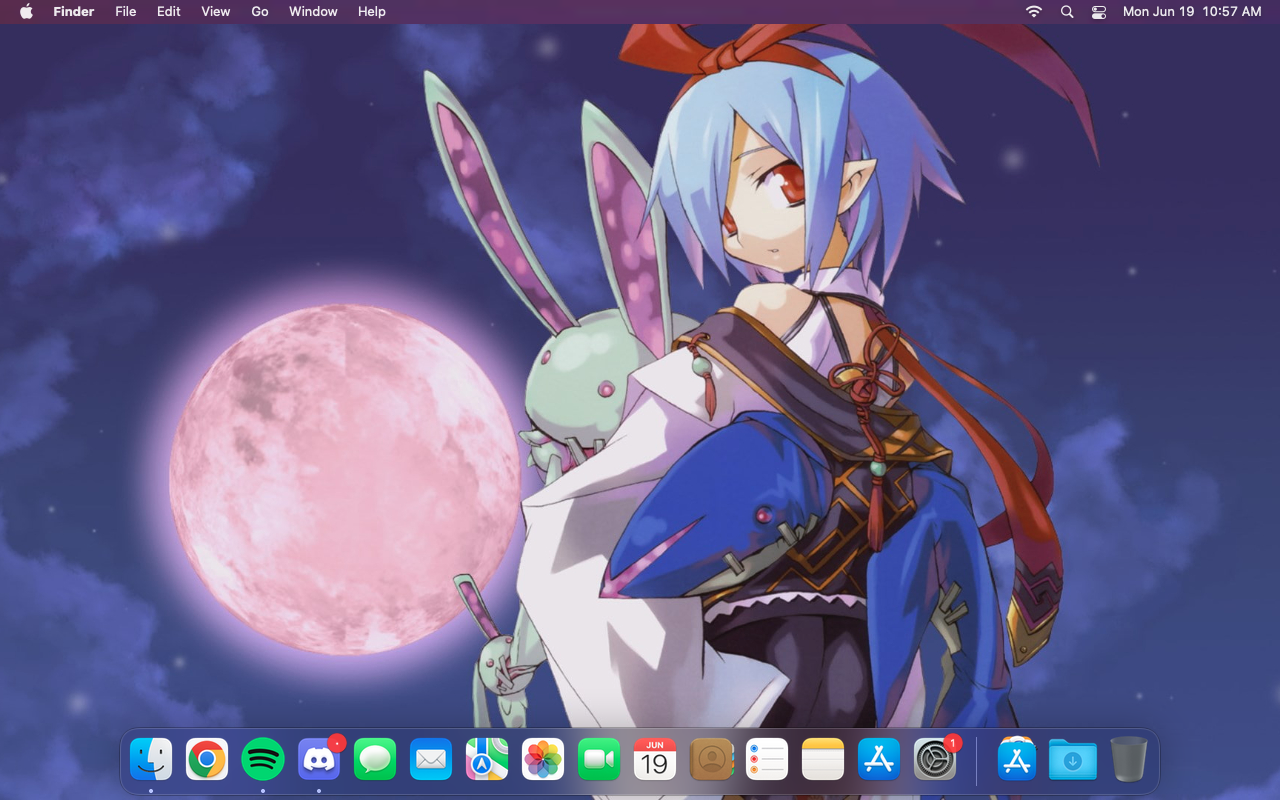Viewport: 1280px width, 800px height.
Task: Open App Store next to Notes
Action: (879, 760)
